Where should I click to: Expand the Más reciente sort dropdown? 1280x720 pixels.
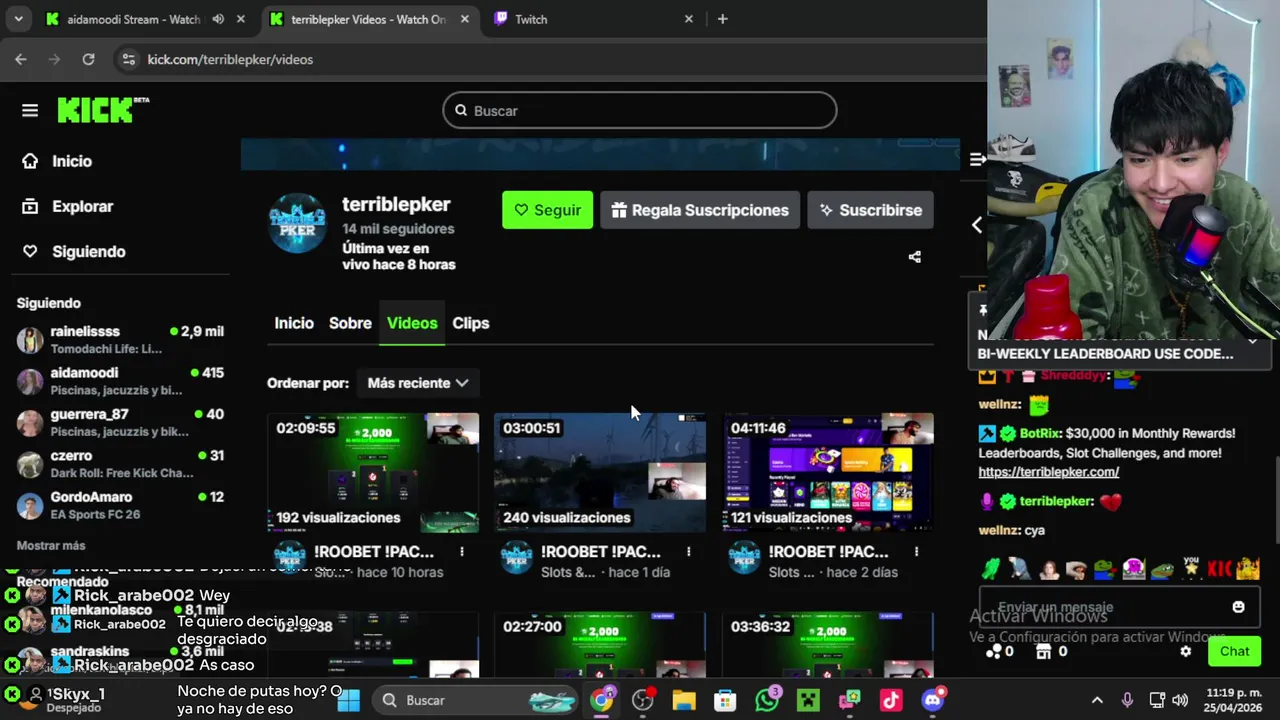(418, 383)
